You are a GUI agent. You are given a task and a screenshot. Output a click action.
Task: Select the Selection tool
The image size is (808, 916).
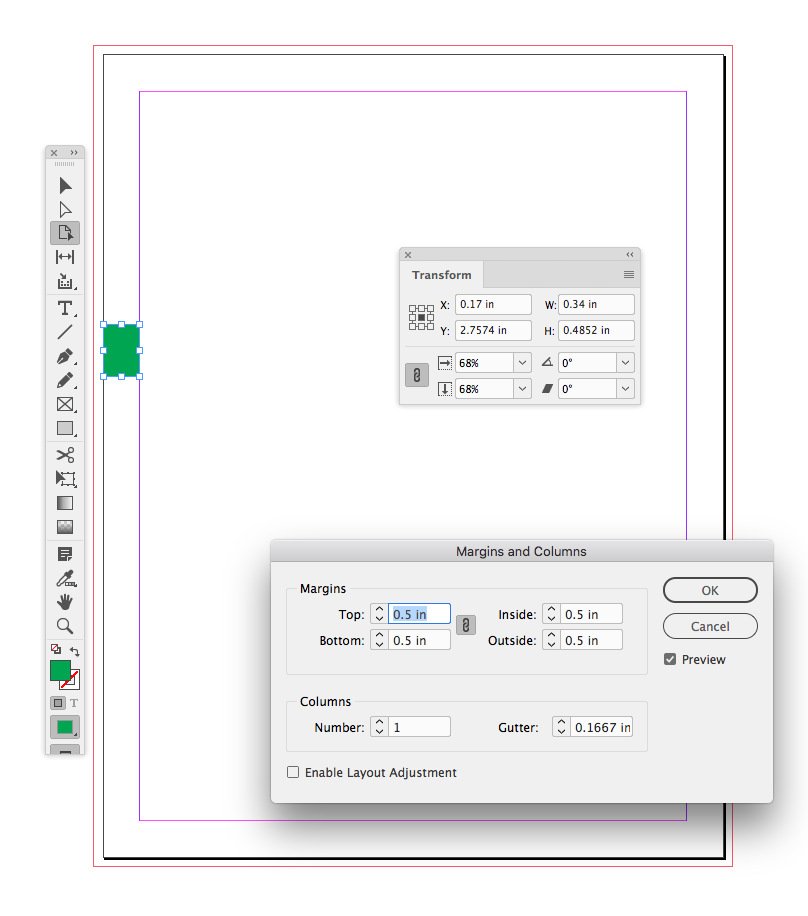65,185
